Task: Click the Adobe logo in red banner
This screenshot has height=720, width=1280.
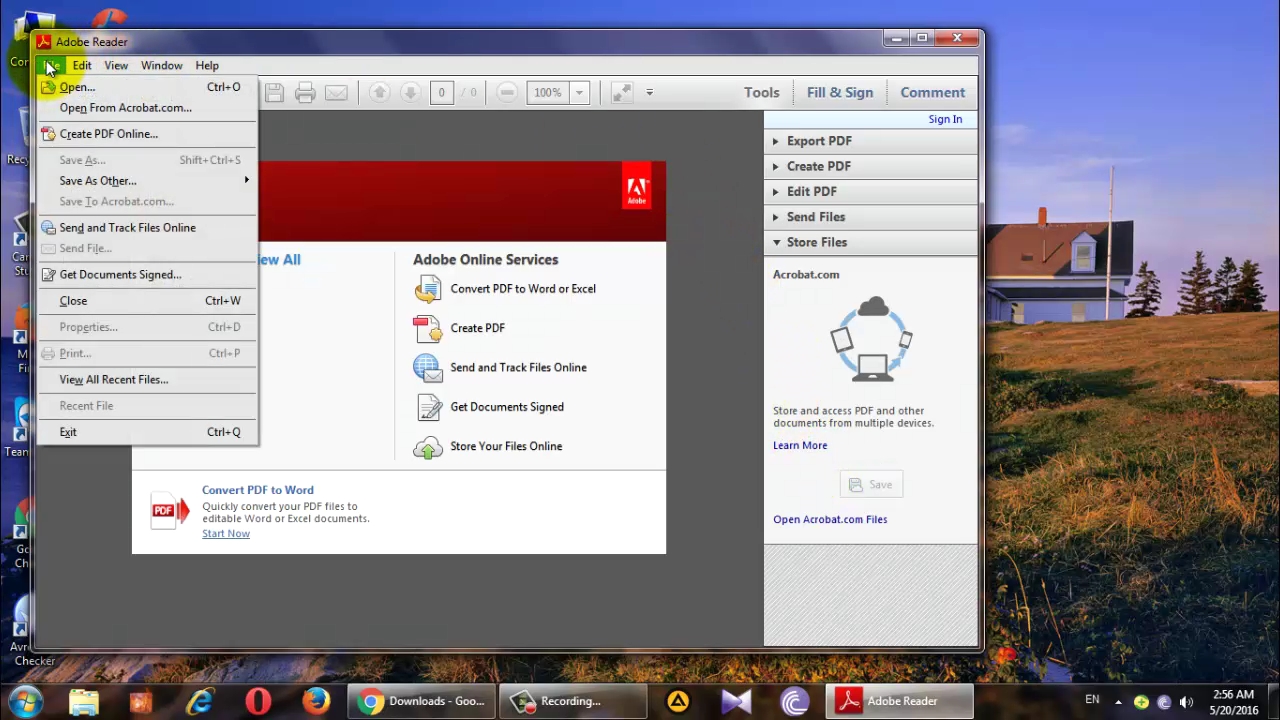Action: point(637,187)
